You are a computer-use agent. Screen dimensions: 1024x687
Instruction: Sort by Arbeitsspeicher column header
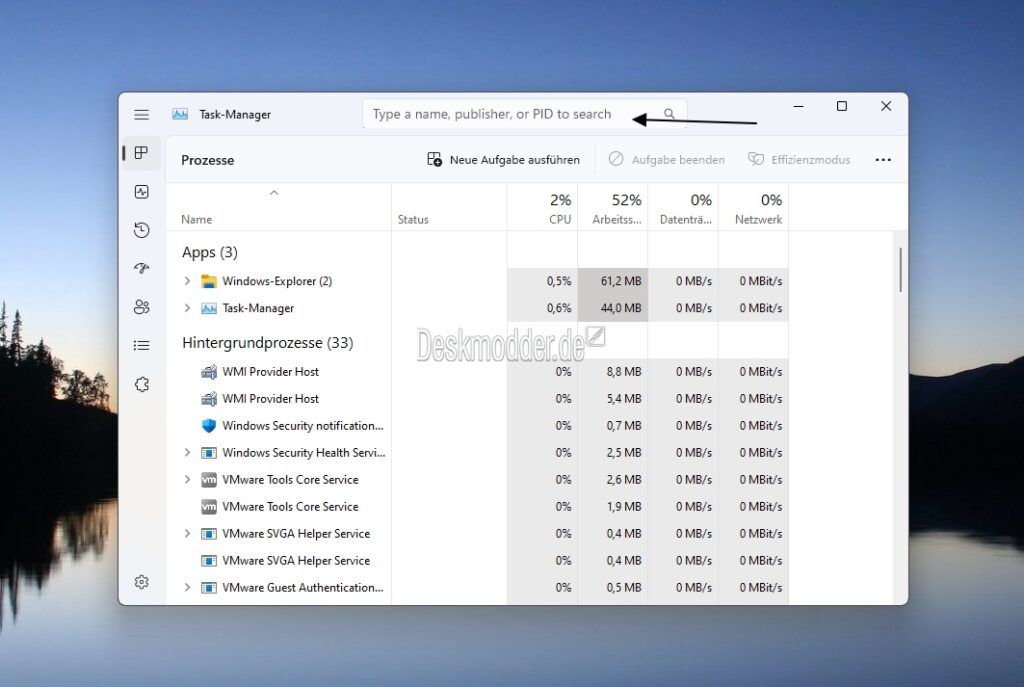(615, 208)
